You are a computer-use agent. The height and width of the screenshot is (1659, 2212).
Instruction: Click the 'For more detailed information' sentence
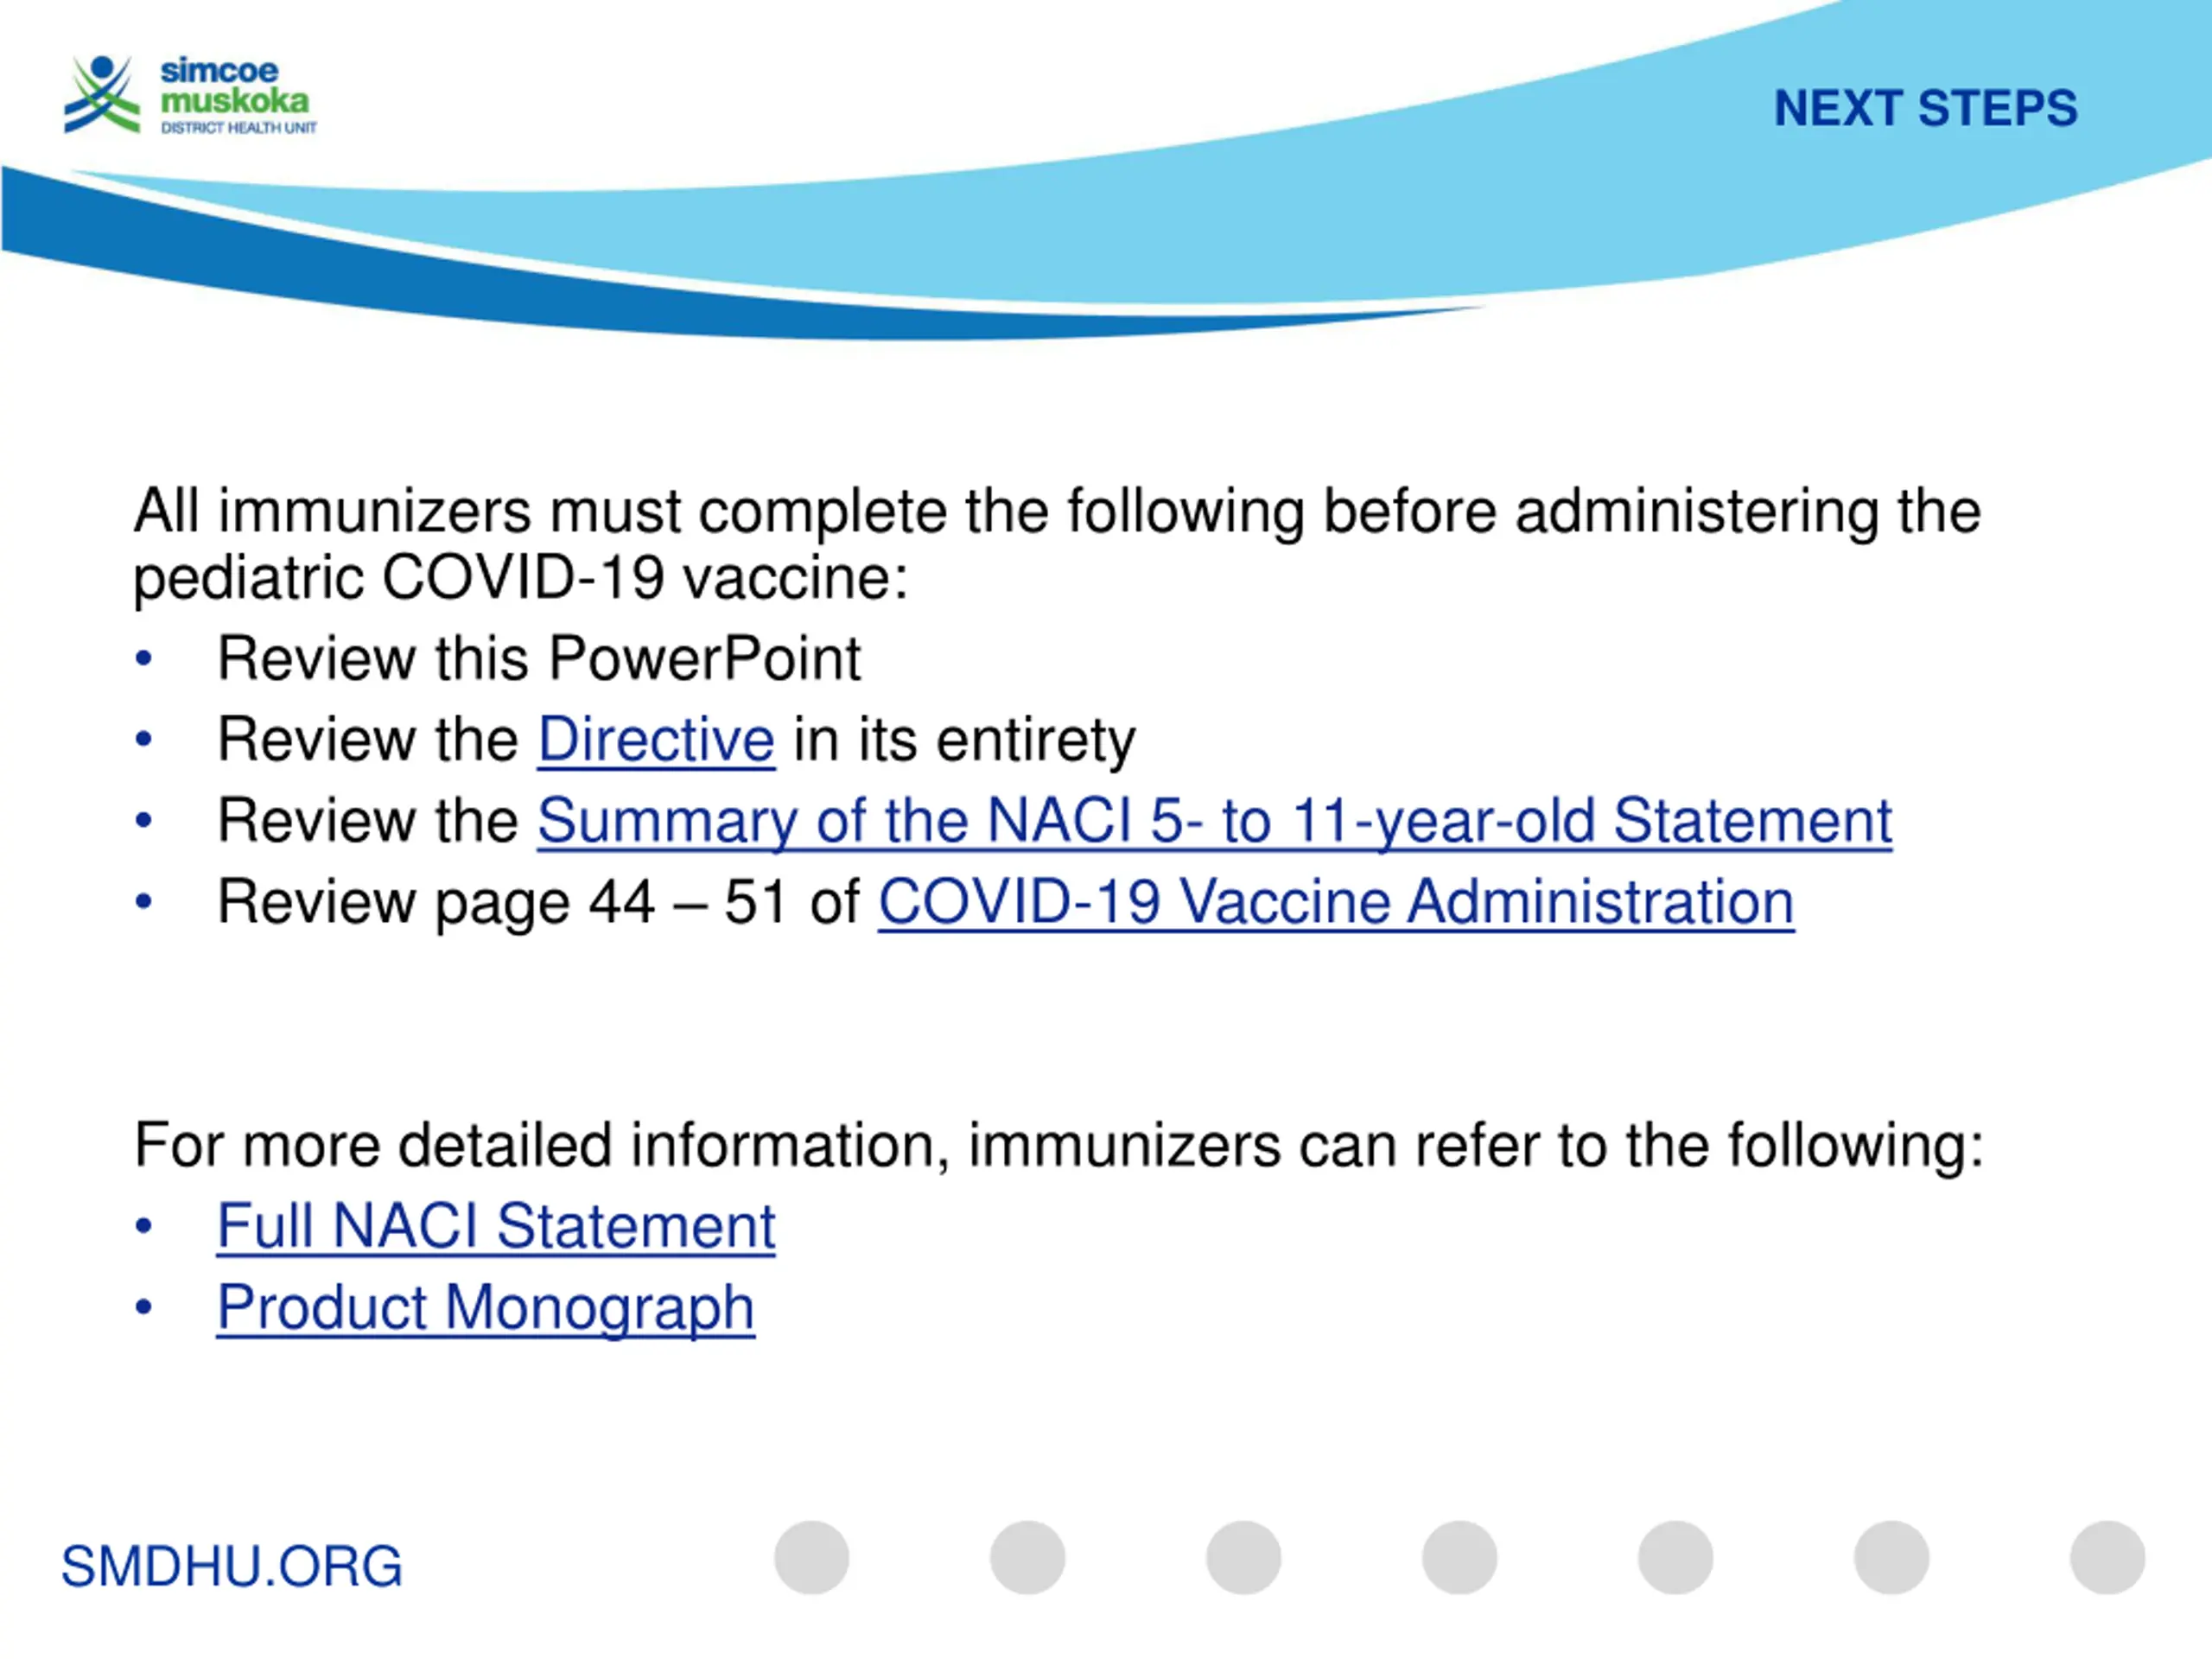[x=1059, y=1145]
